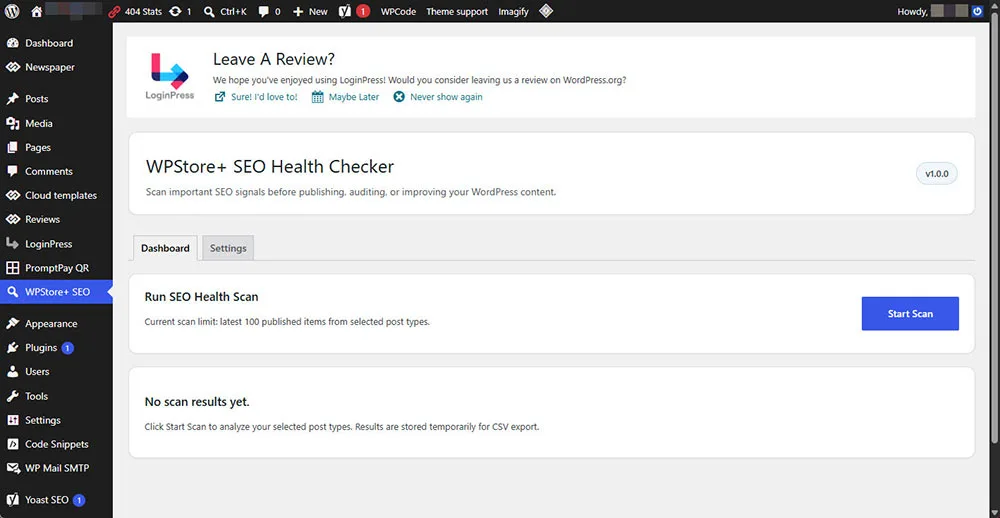Click "Sure! I'd love to!" review link
Image resolution: width=1000 pixels, height=518 pixels.
tap(256, 97)
